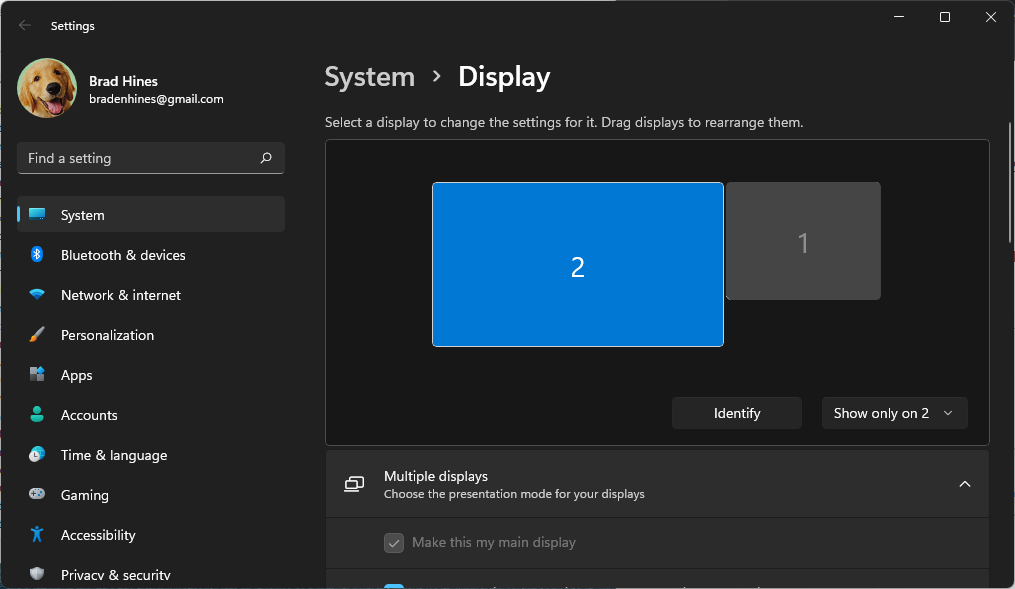This screenshot has height=589, width=1015.
Task: Click the magnifier icon in search box
Action: (266, 158)
